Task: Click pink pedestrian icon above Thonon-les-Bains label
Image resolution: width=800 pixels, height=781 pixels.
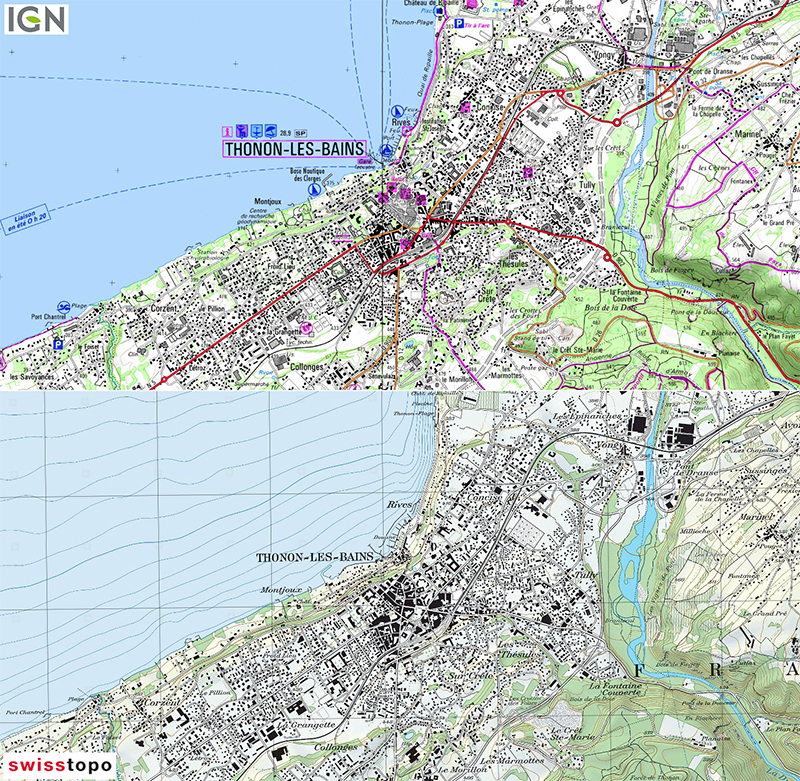Action: click(x=227, y=131)
